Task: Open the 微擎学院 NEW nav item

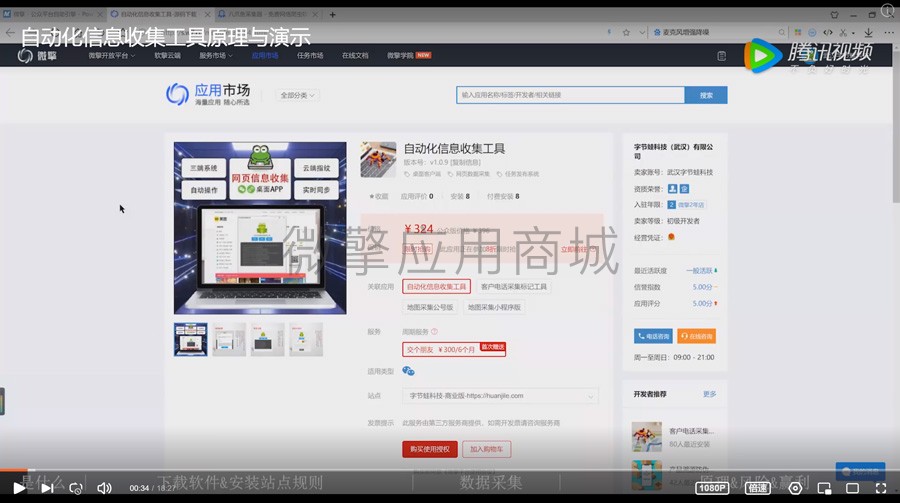Action: tap(409, 56)
